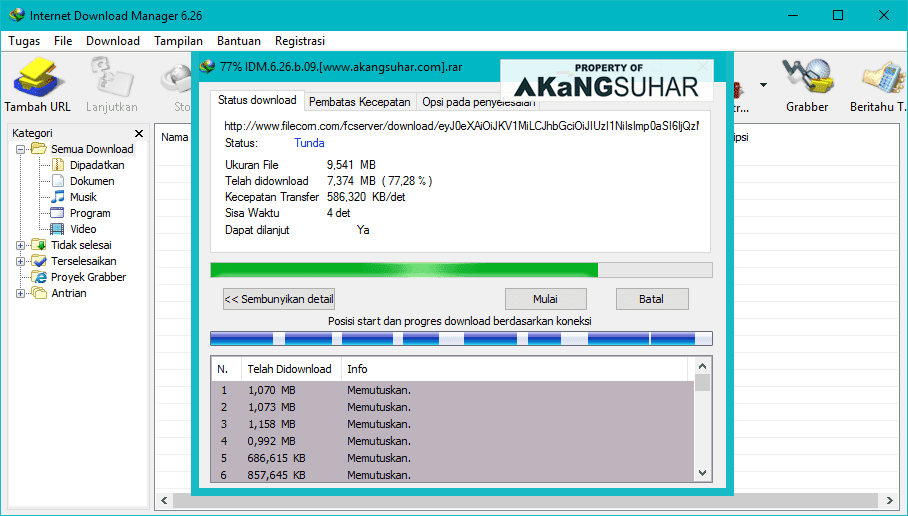Viewport: 908px width, 516px height.
Task: Open the Grabber tool icon
Action: (x=807, y=76)
